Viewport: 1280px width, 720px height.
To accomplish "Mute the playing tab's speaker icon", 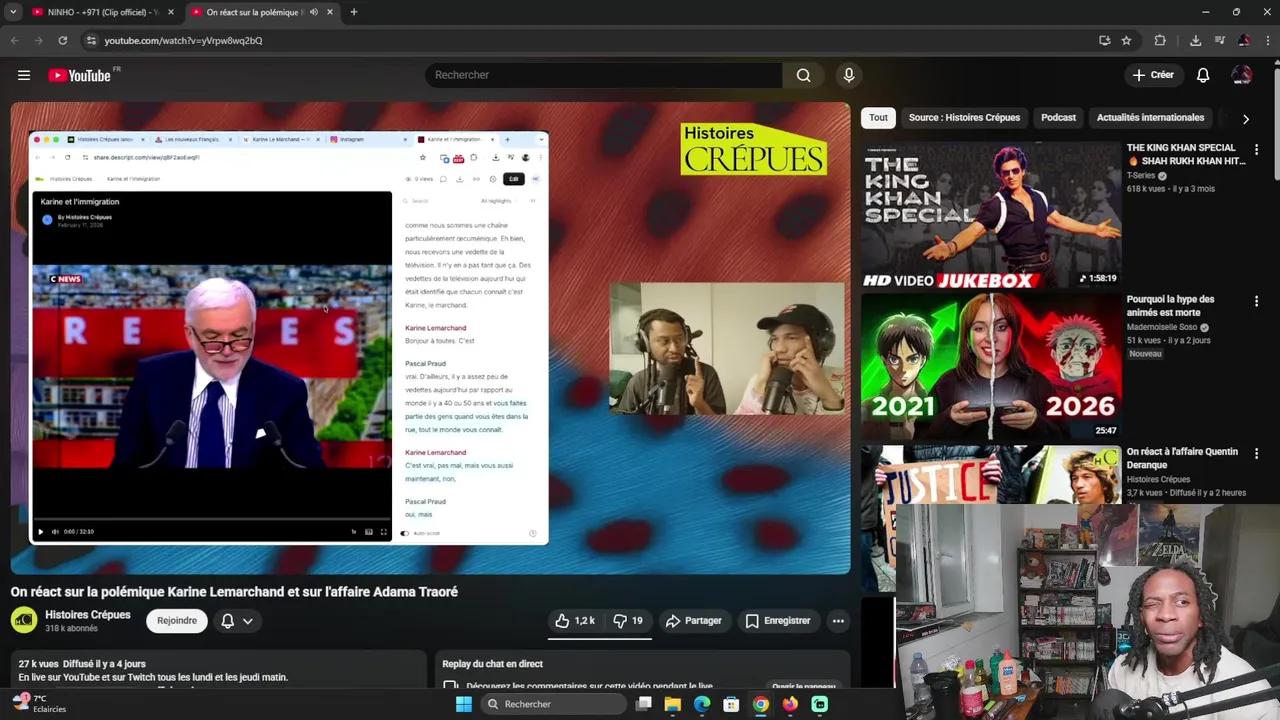I will point(314,12).
